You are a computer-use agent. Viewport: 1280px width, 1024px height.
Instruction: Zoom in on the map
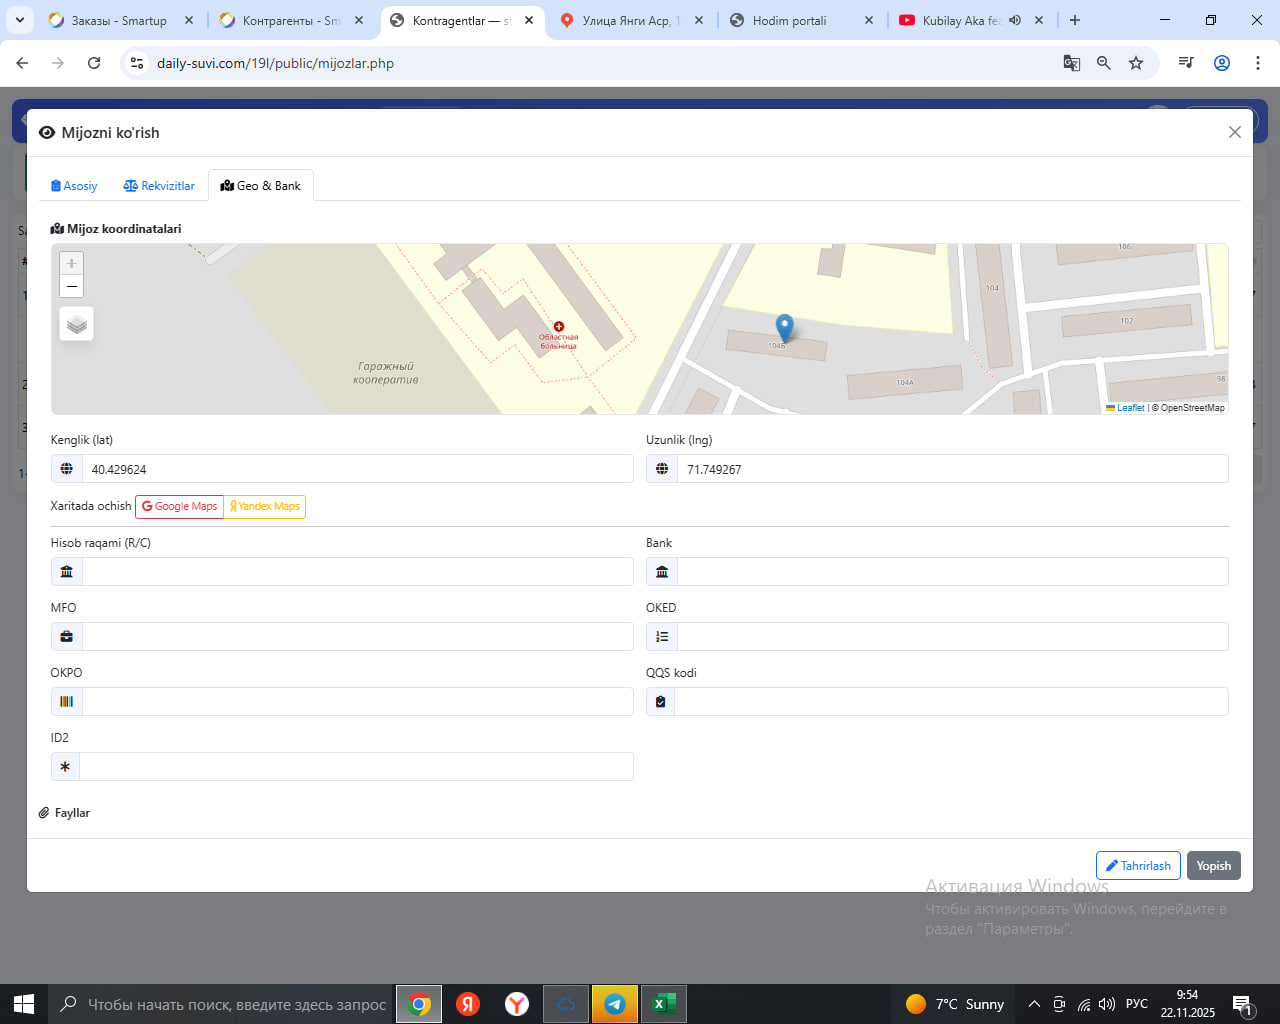[71, 263]
